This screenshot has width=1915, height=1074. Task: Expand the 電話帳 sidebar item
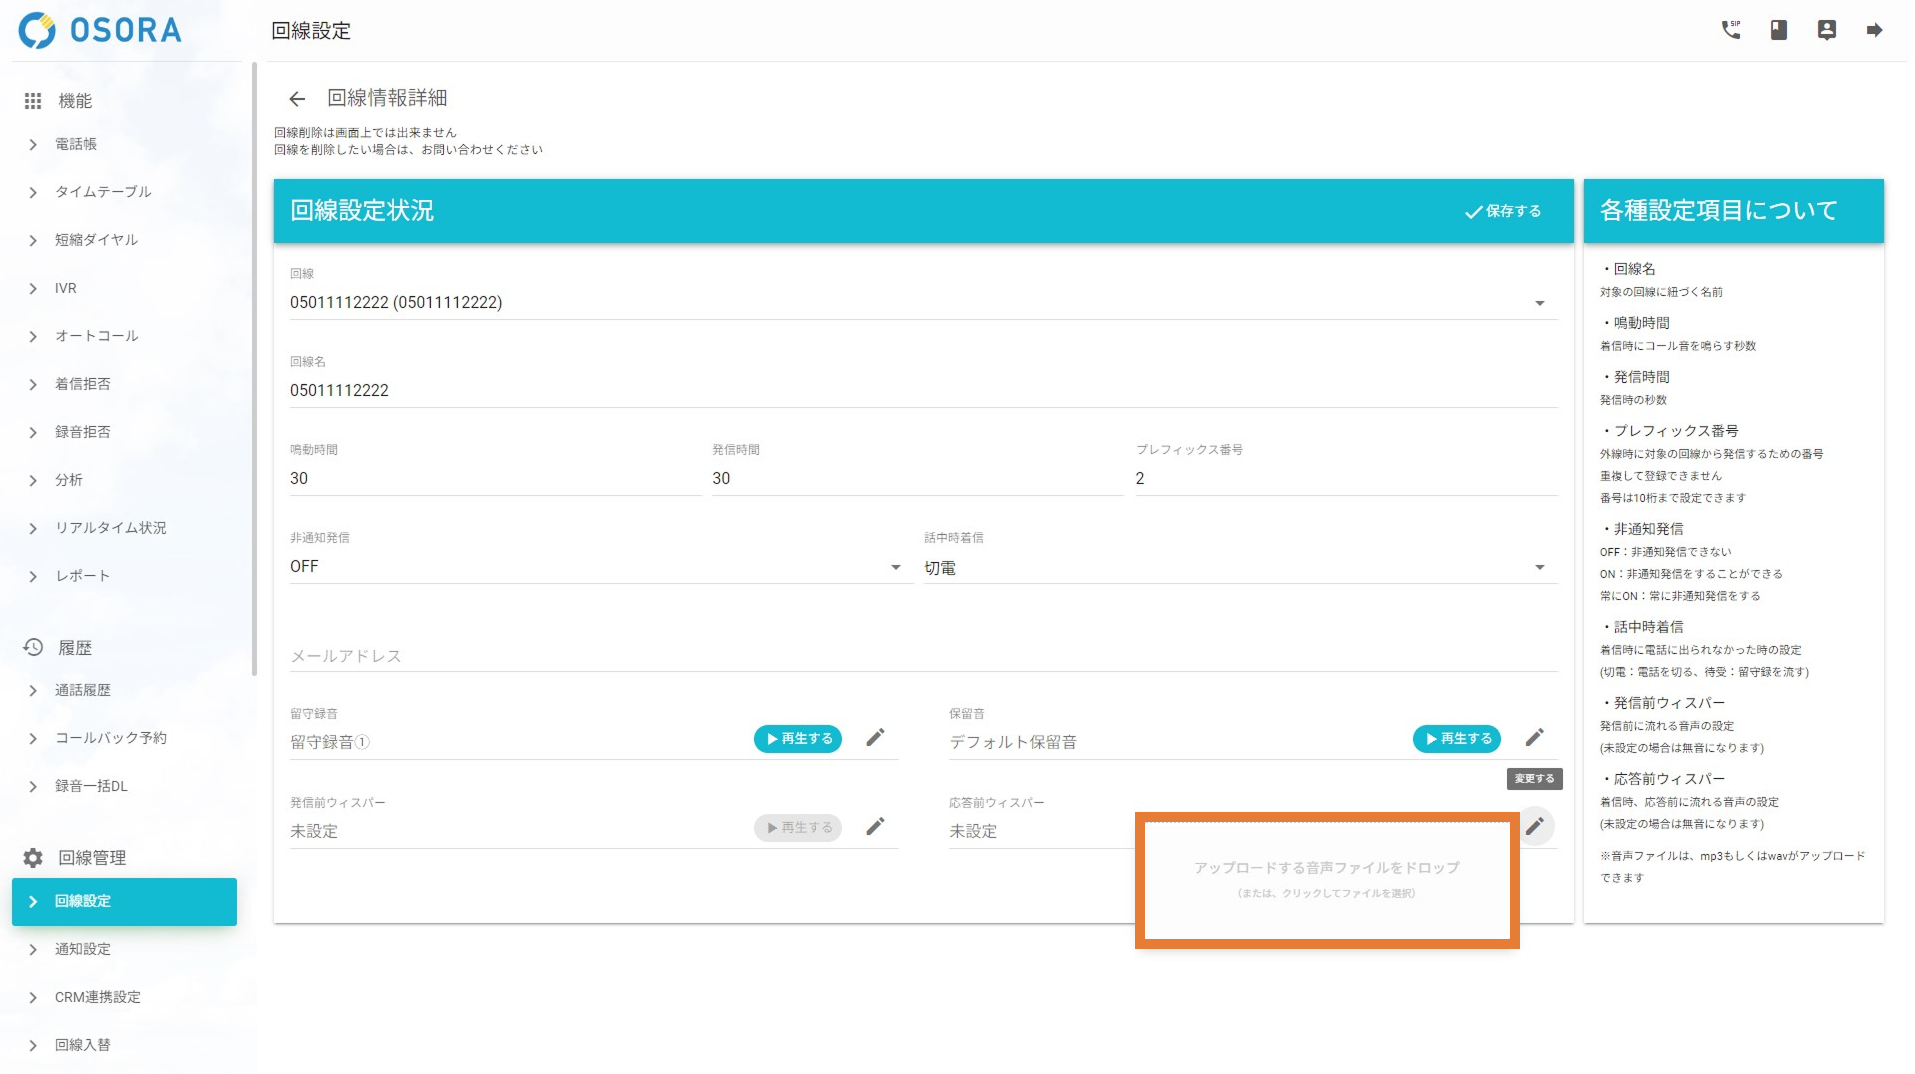tap(76, 144)
